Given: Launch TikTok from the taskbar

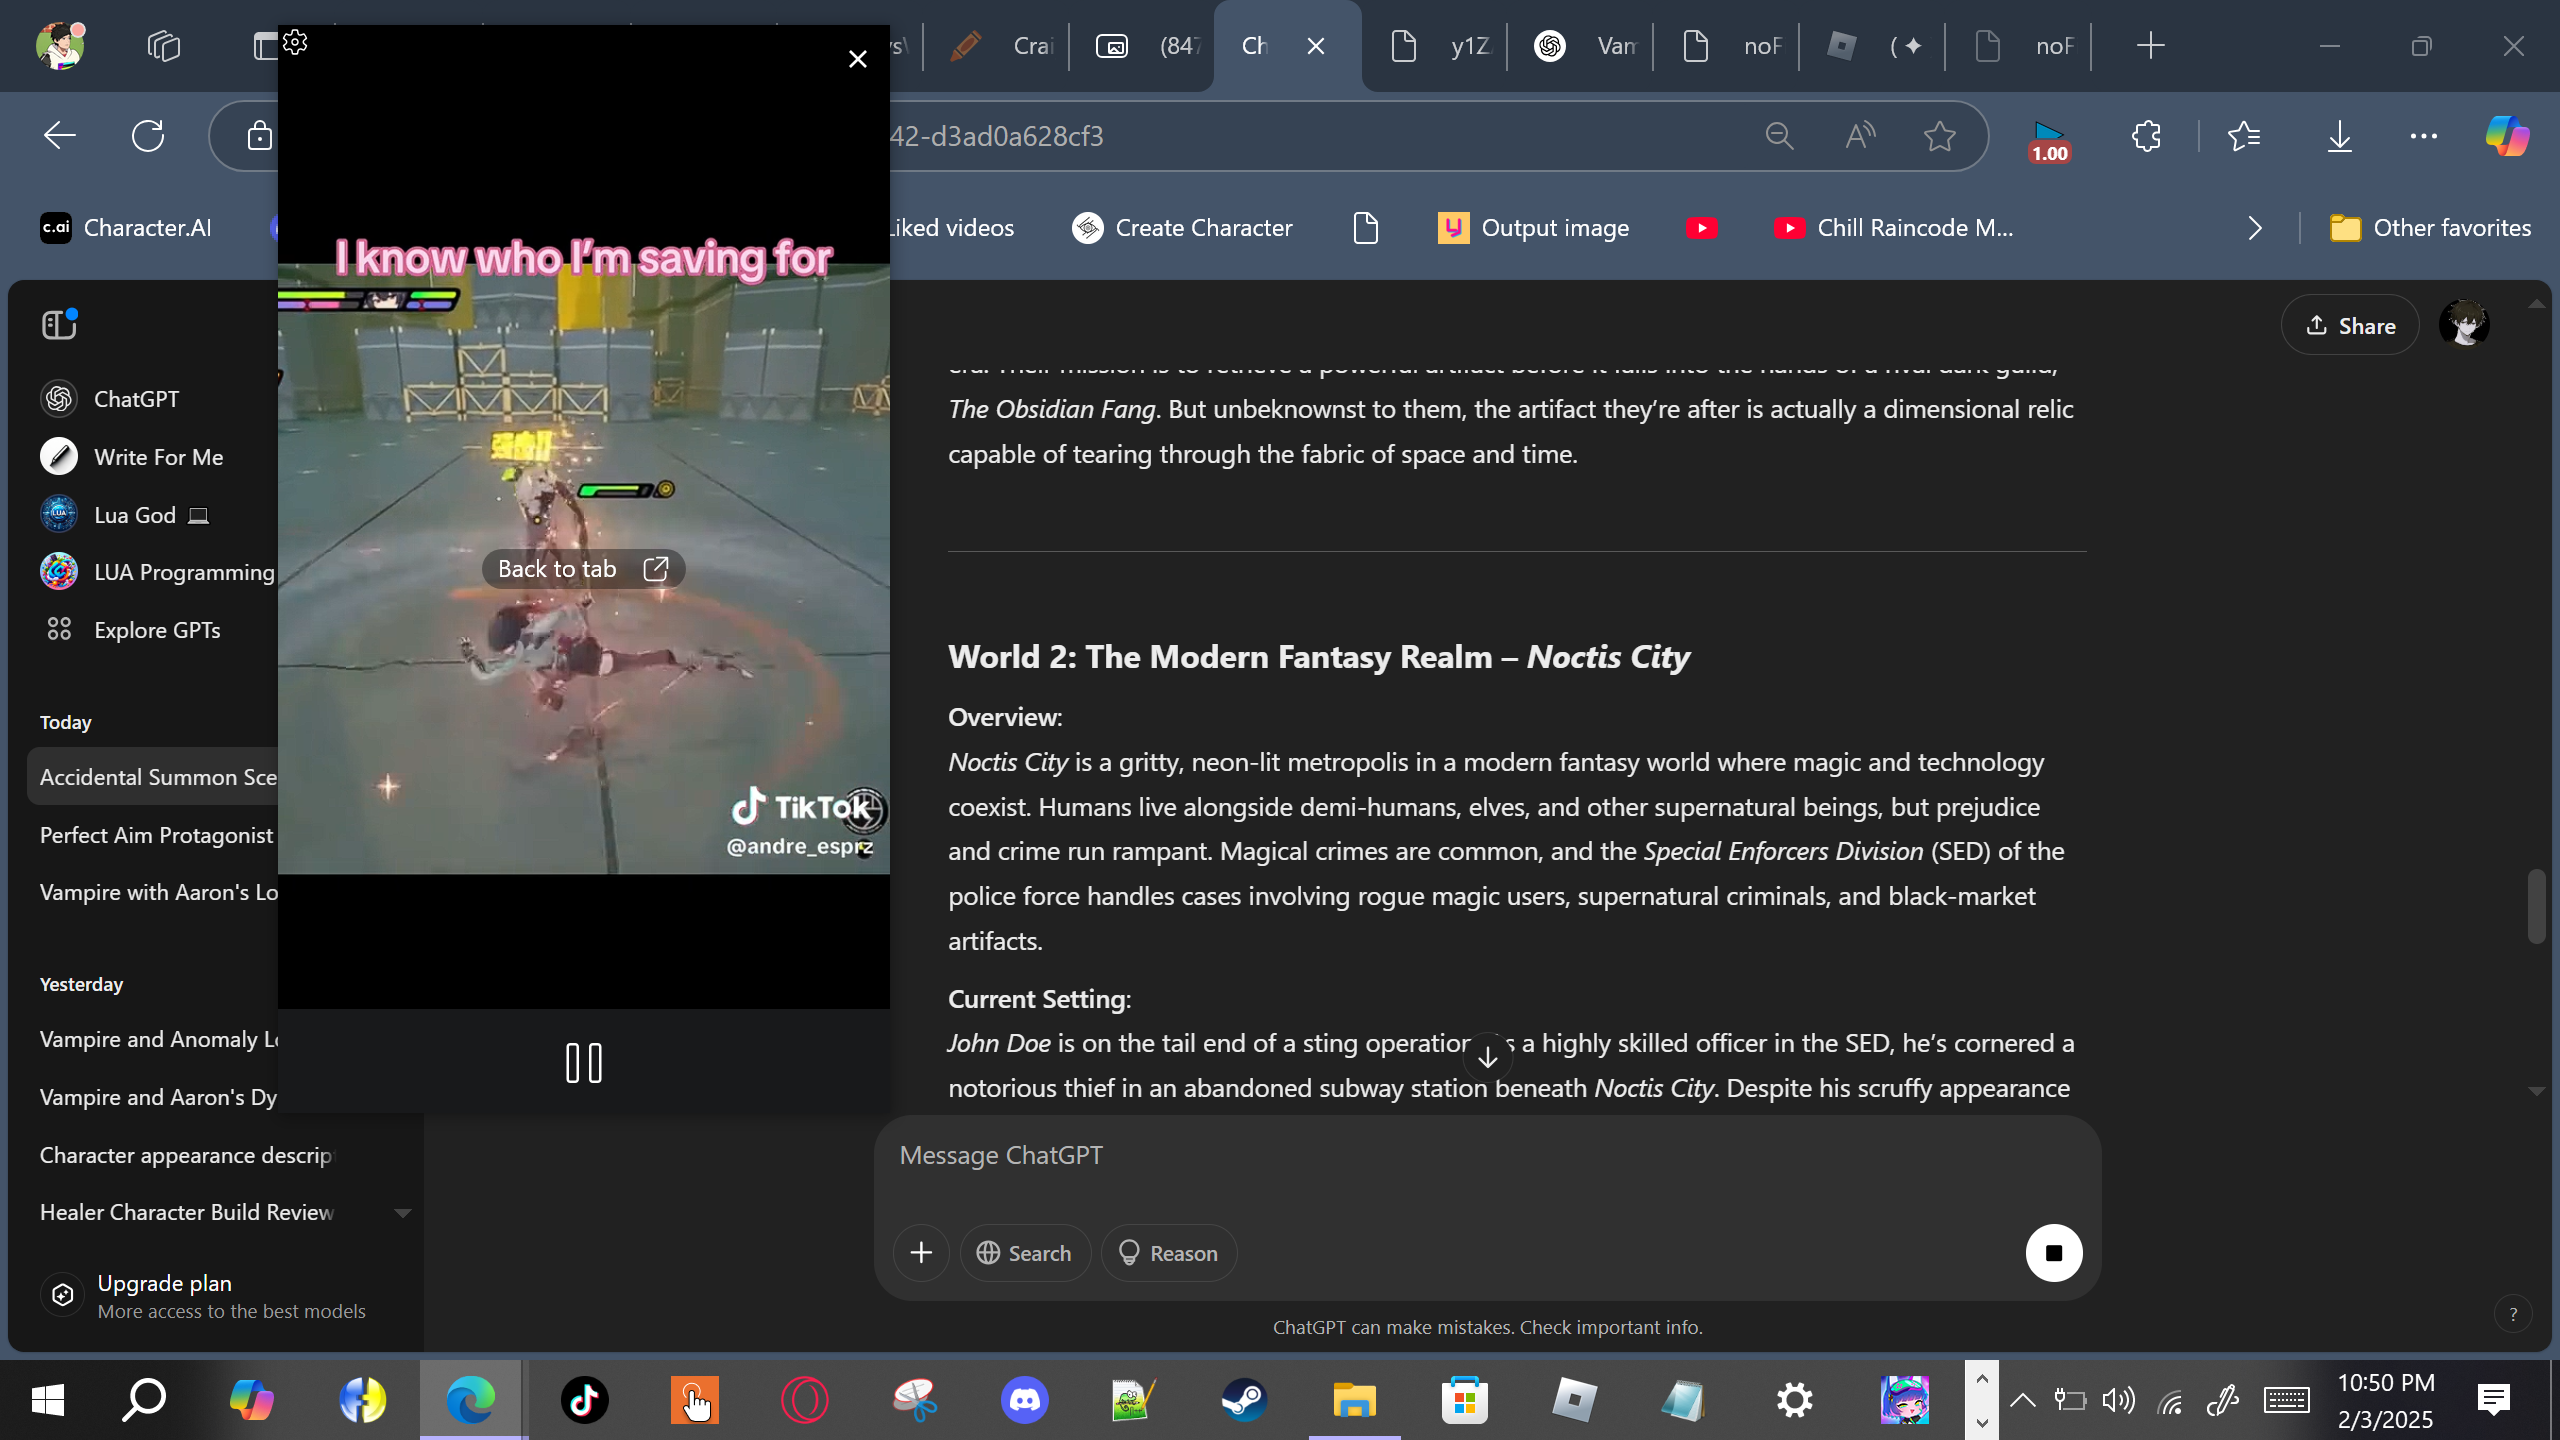Looking at the screenshot, I should [585, 1400].
